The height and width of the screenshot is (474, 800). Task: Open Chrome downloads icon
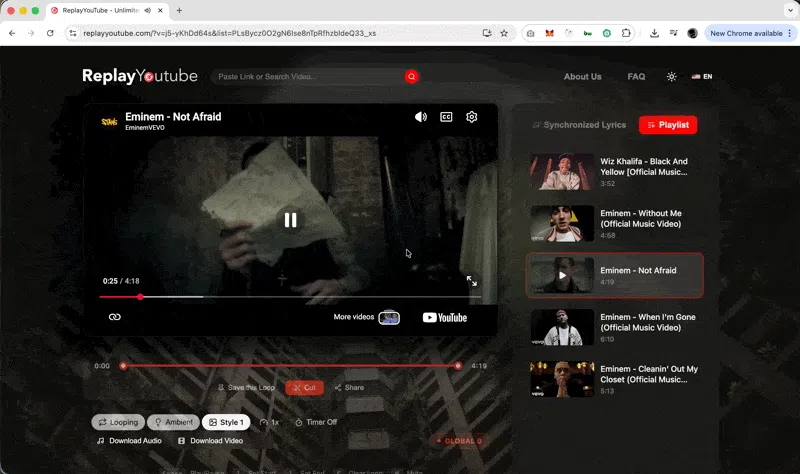pyautogui.click(x=654, y=33)
